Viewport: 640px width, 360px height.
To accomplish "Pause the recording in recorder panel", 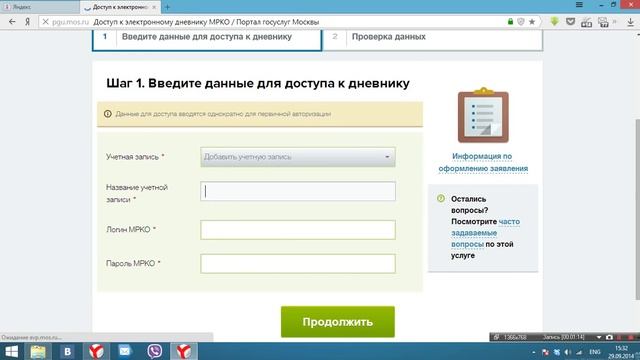I will [620, 337].
